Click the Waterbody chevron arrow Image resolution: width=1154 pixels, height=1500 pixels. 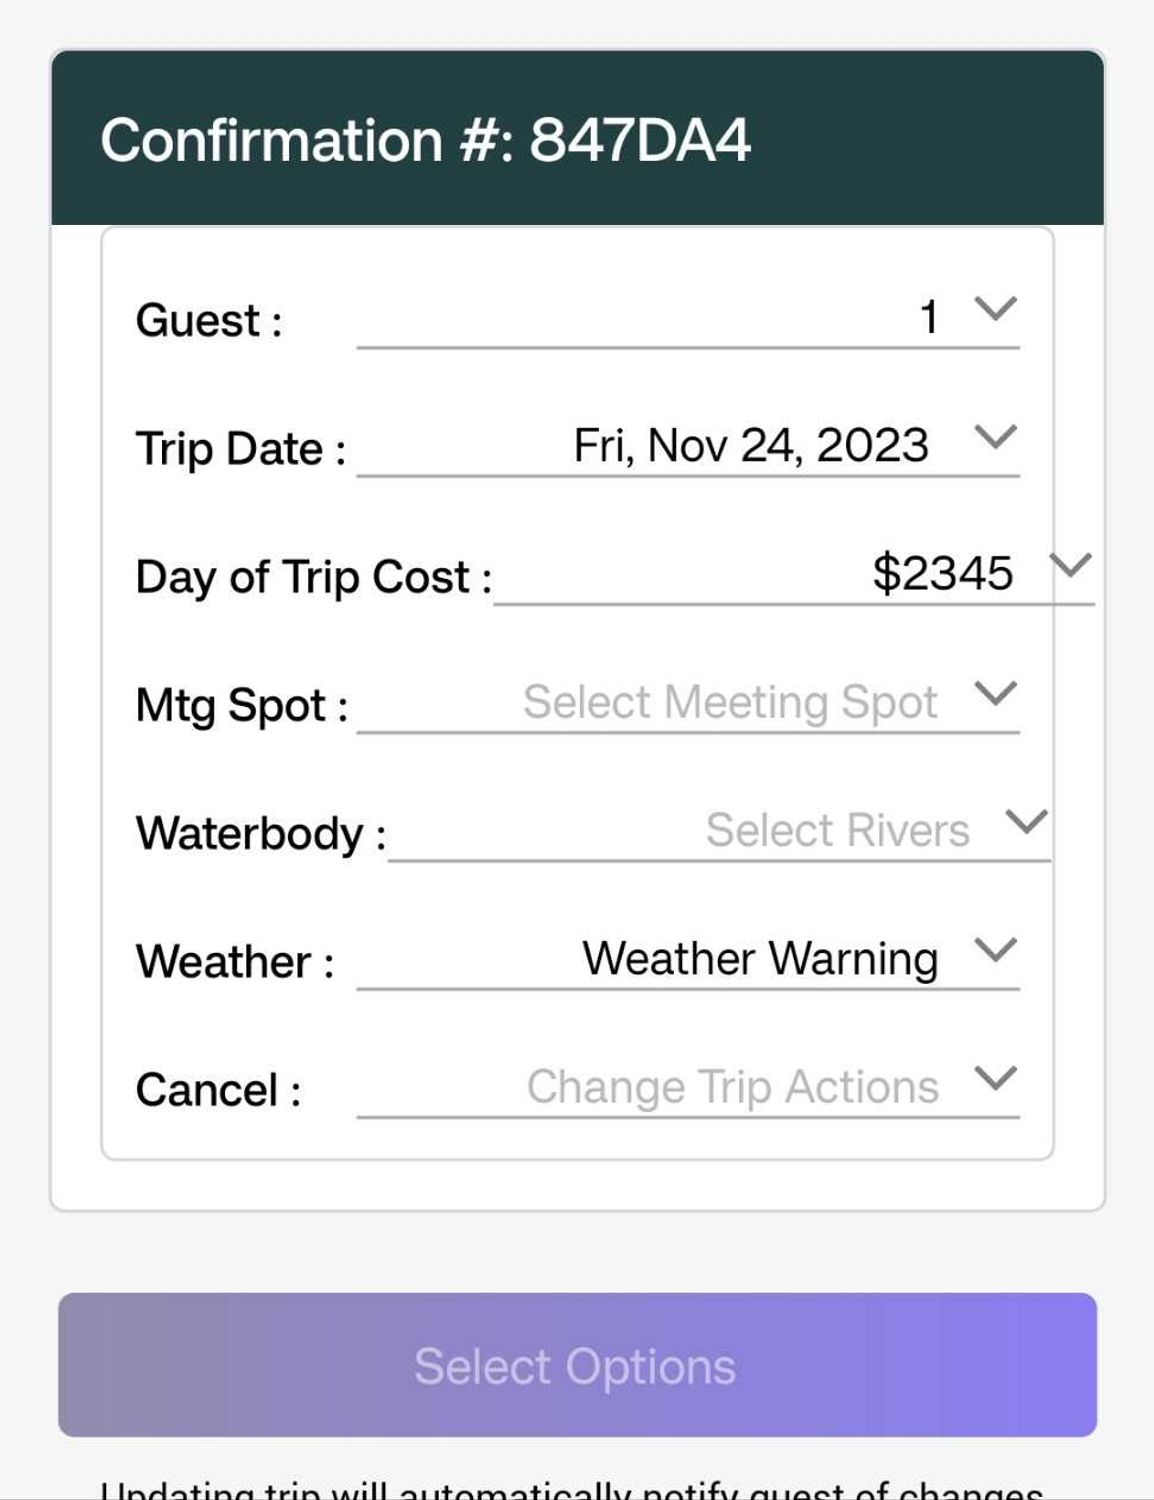1027,822
